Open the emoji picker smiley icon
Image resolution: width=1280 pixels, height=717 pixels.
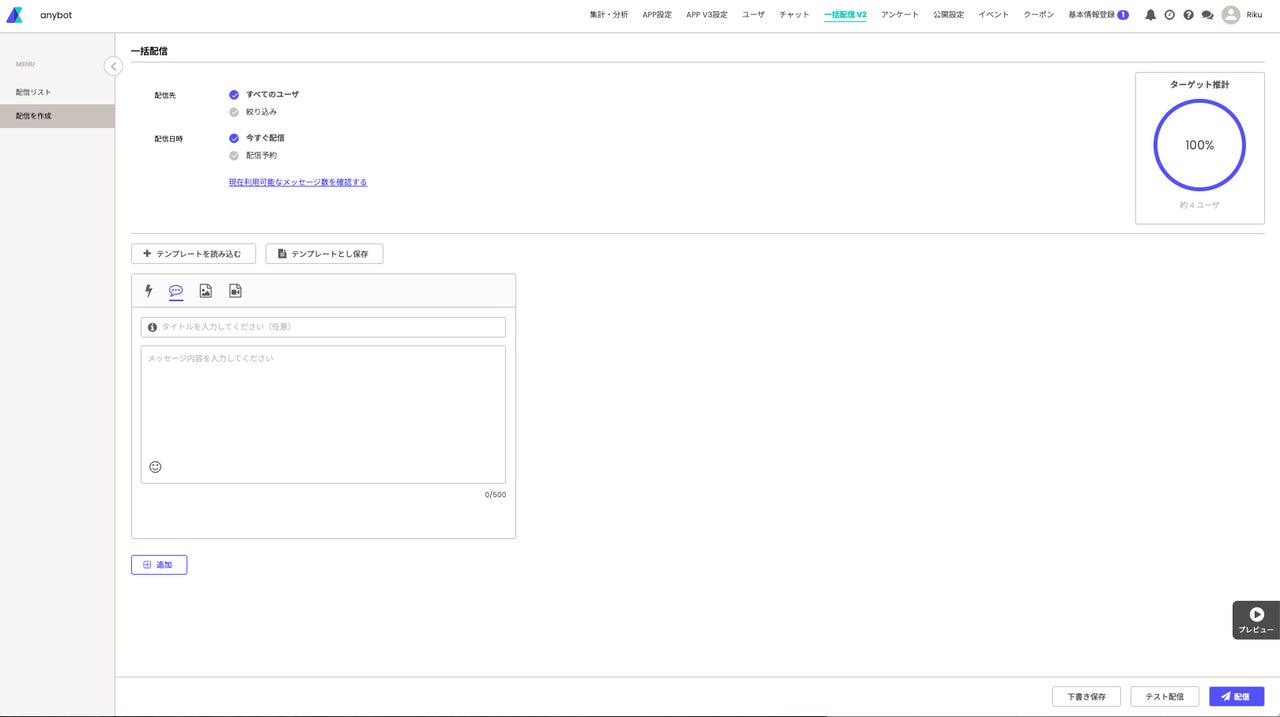click(155, 467)
